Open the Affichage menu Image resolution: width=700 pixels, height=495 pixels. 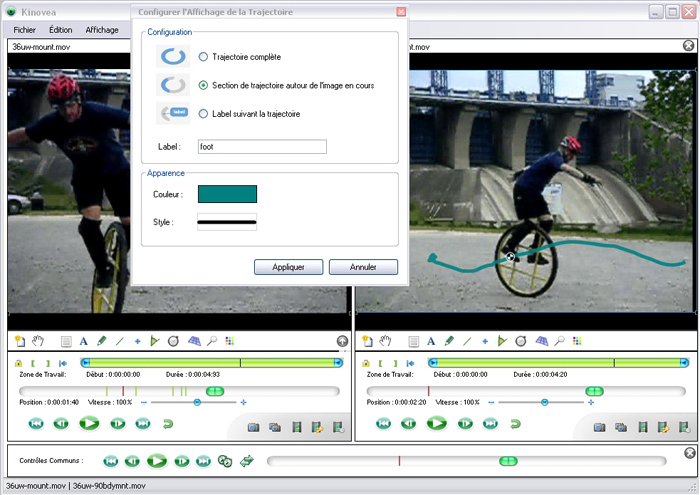point(102,30)
